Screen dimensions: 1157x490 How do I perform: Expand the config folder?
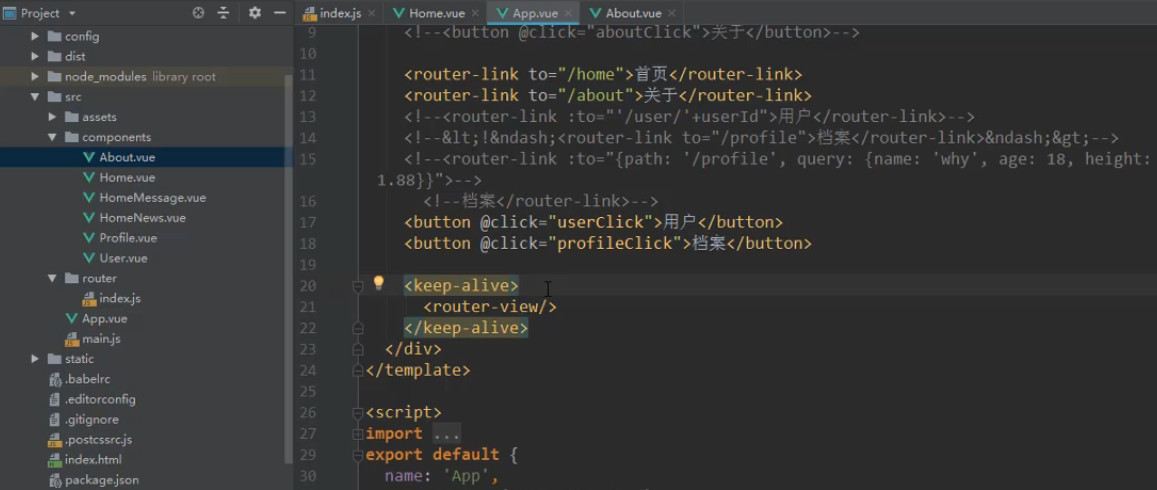[x=35, y=36]
